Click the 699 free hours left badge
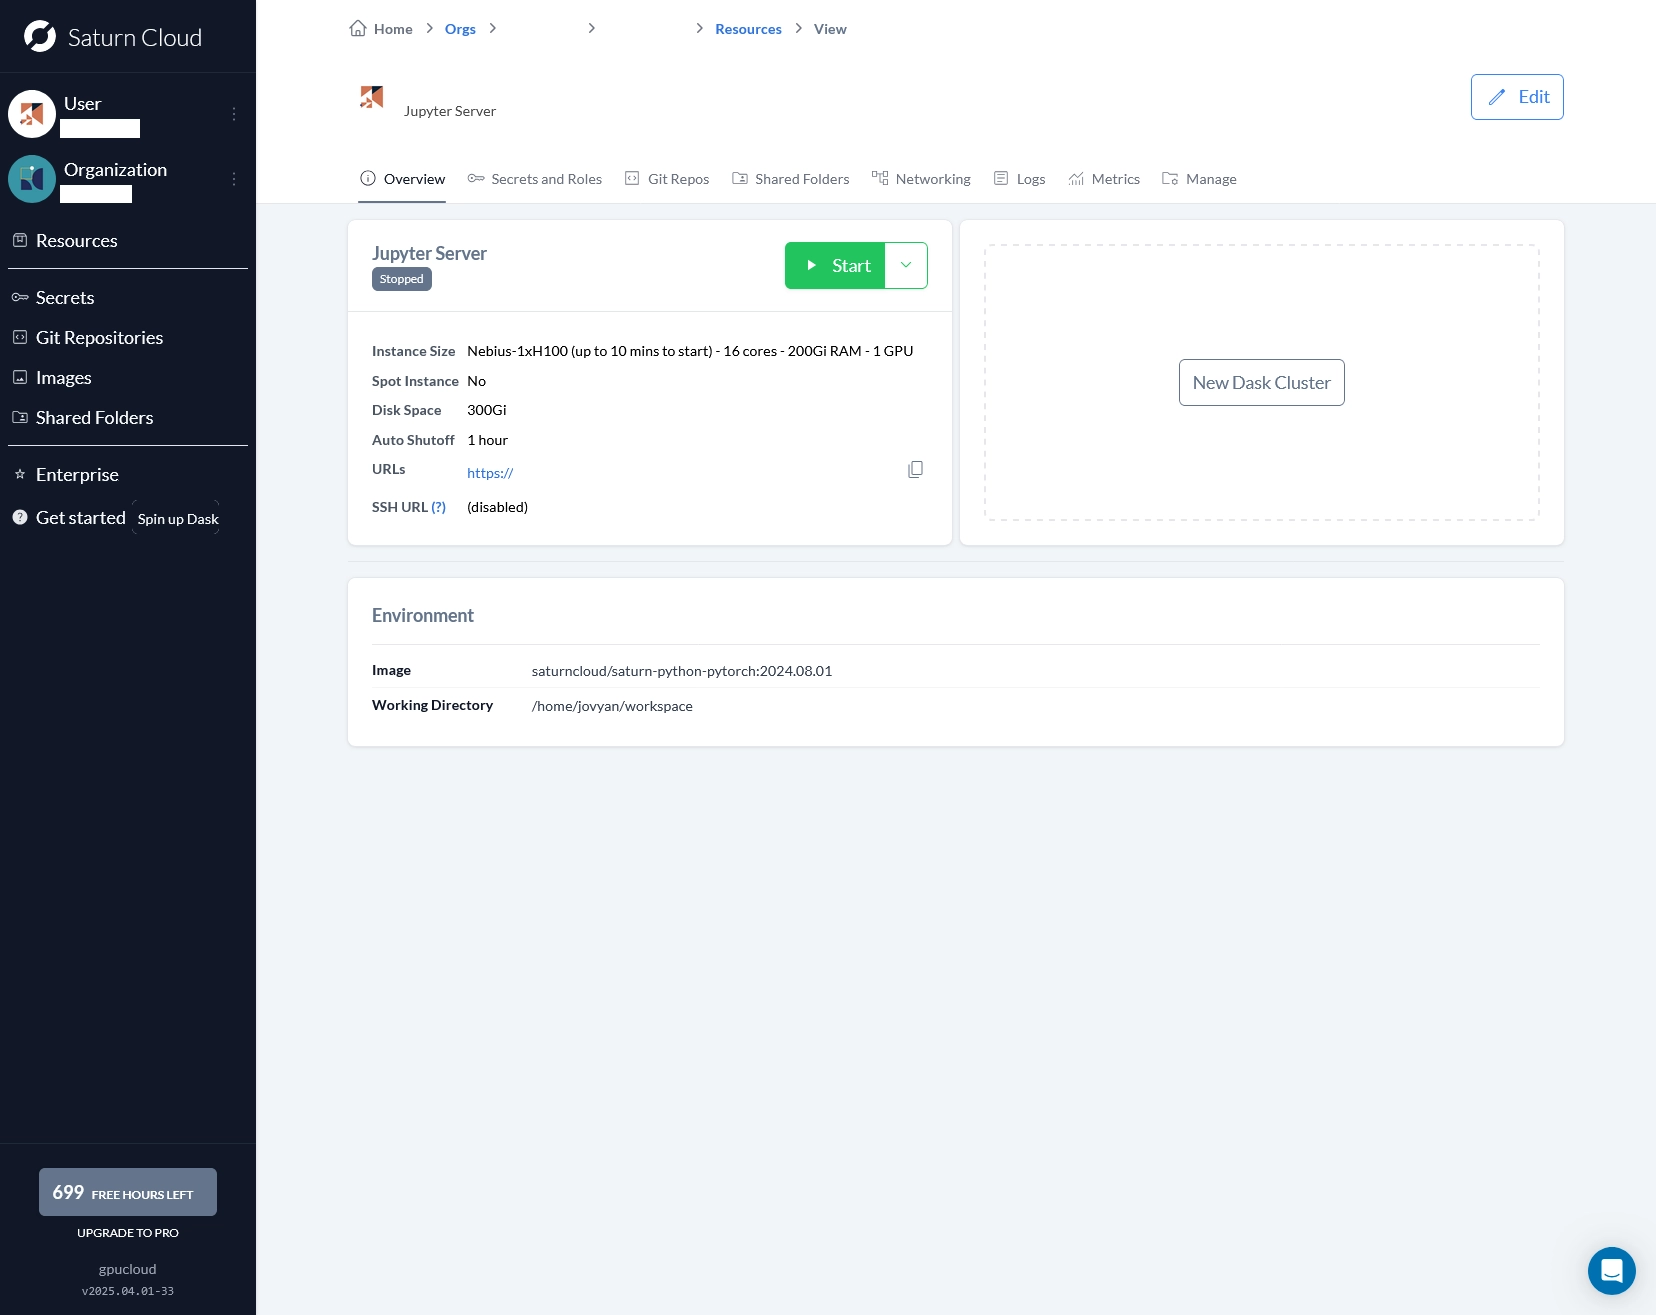This screenshot has width=1656, height=1315. tap(128, 1192)
